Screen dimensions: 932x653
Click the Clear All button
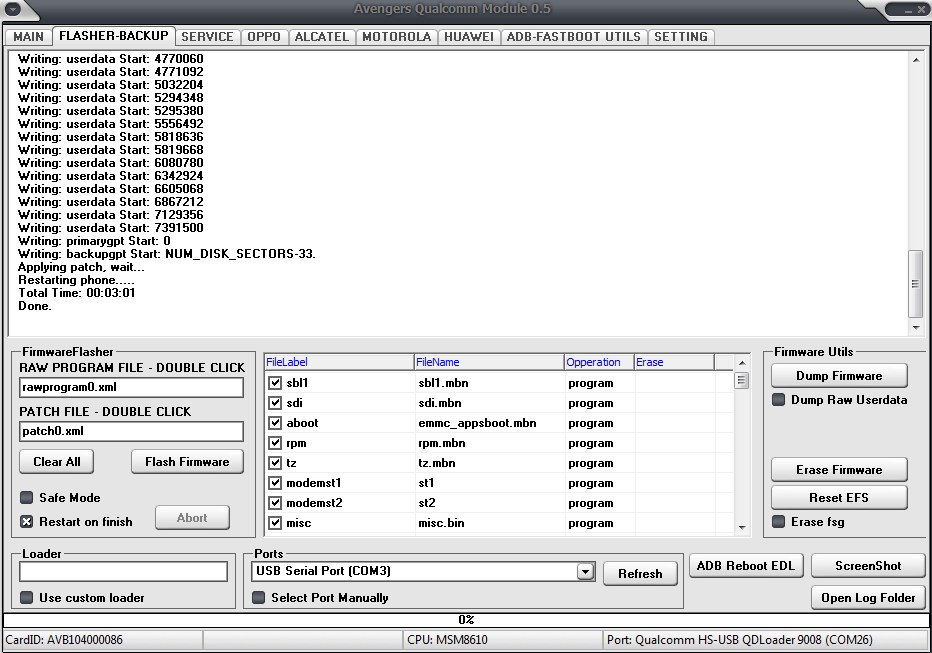[x=56, y=462]
